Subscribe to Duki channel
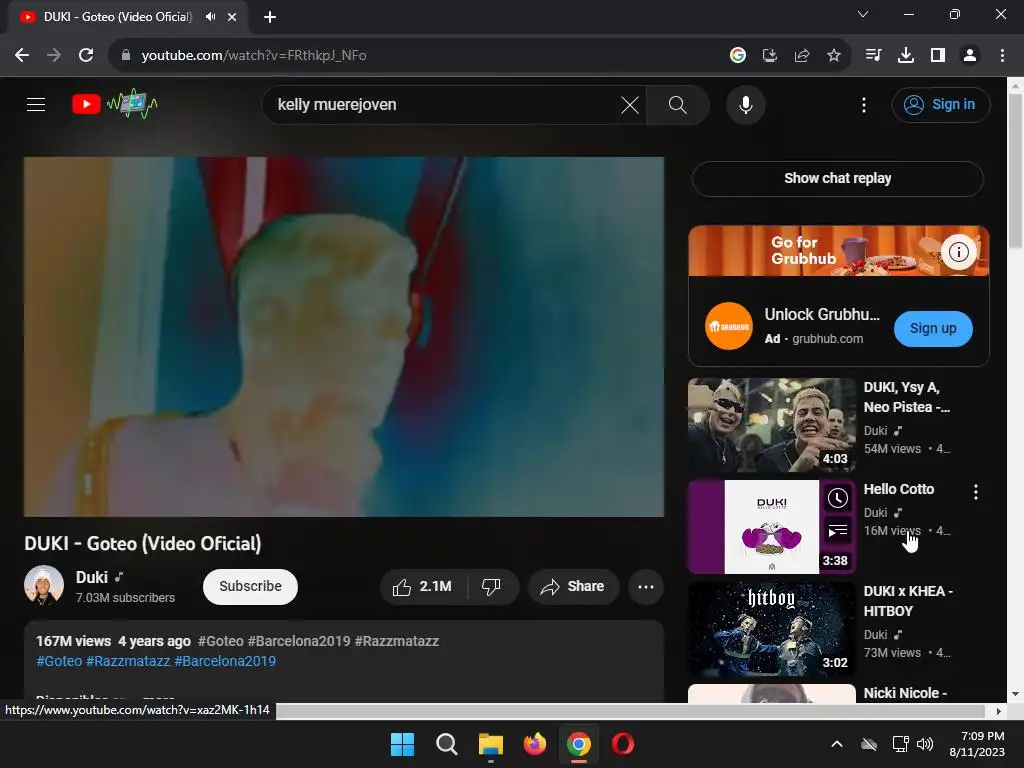Image resolution: width=1024 pixels, height=768 pixels. click(250, 586)
